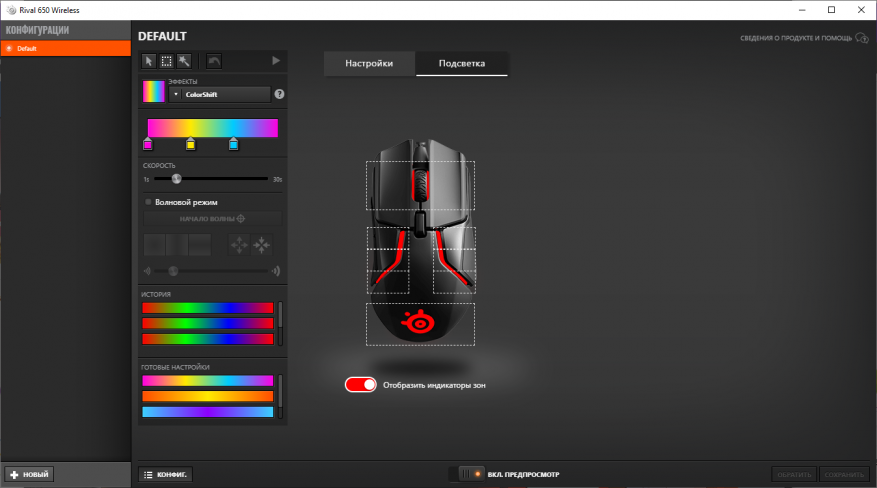
Task: Click the history list scrollbar
Action: 280,324
